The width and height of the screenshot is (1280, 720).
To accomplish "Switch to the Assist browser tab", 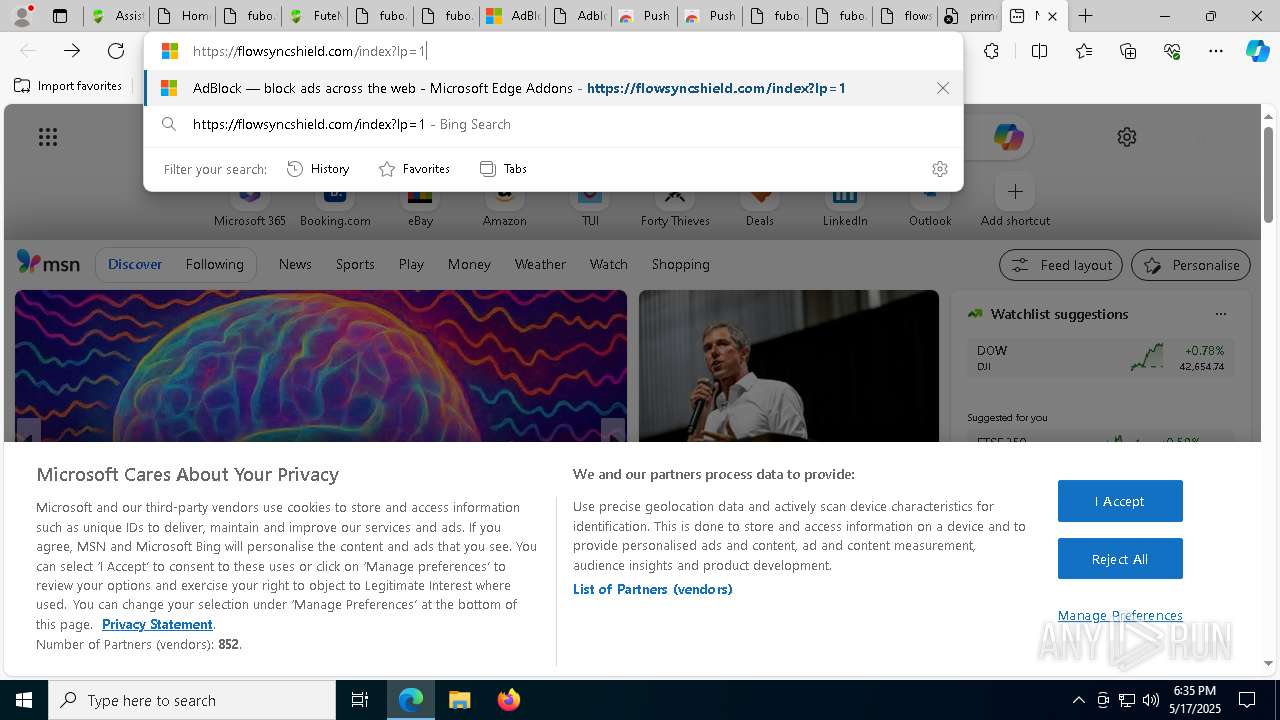I will (x=116, y=16).
